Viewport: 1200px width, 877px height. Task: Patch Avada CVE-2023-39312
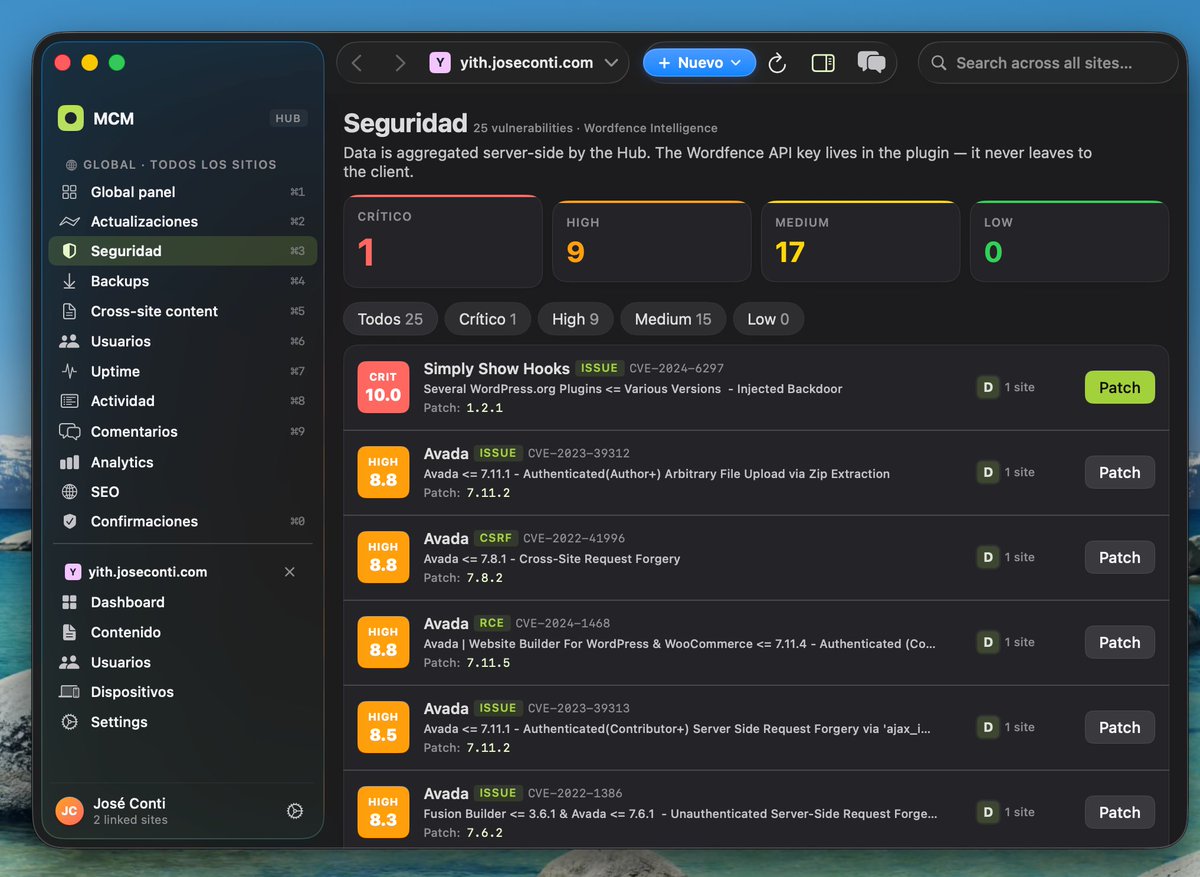click(1120, 473)
